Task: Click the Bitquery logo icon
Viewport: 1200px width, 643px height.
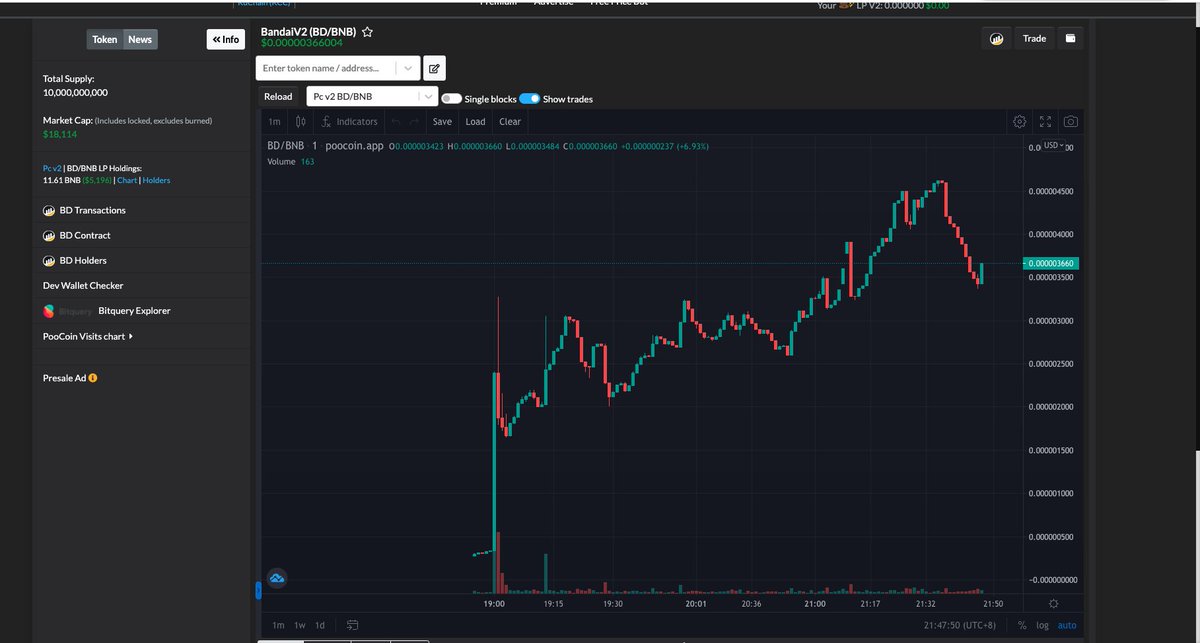Action: pos(49,311)
